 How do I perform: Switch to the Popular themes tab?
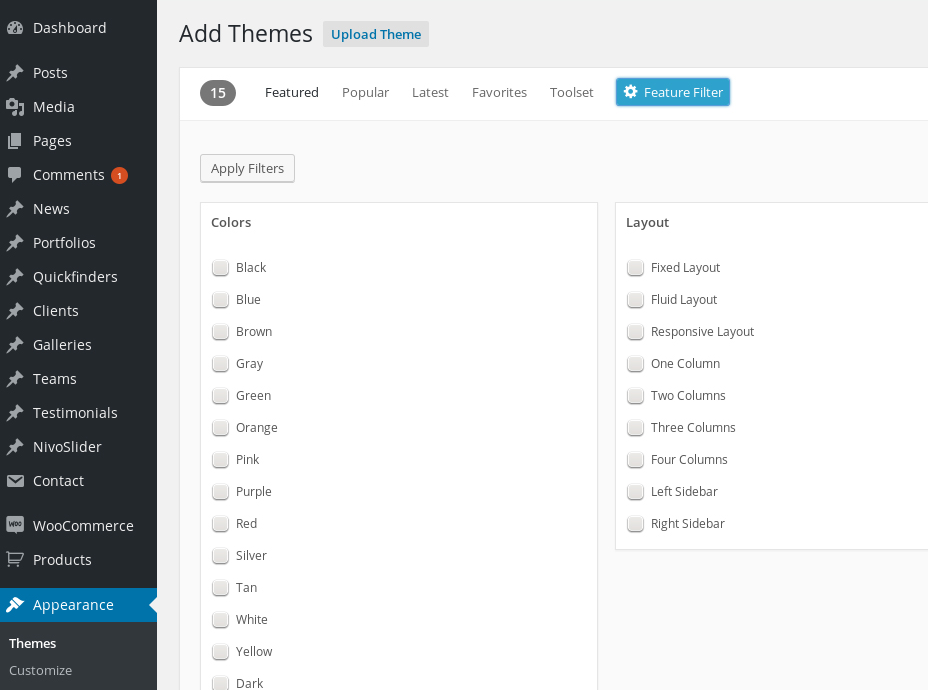[x=365, y=93]
